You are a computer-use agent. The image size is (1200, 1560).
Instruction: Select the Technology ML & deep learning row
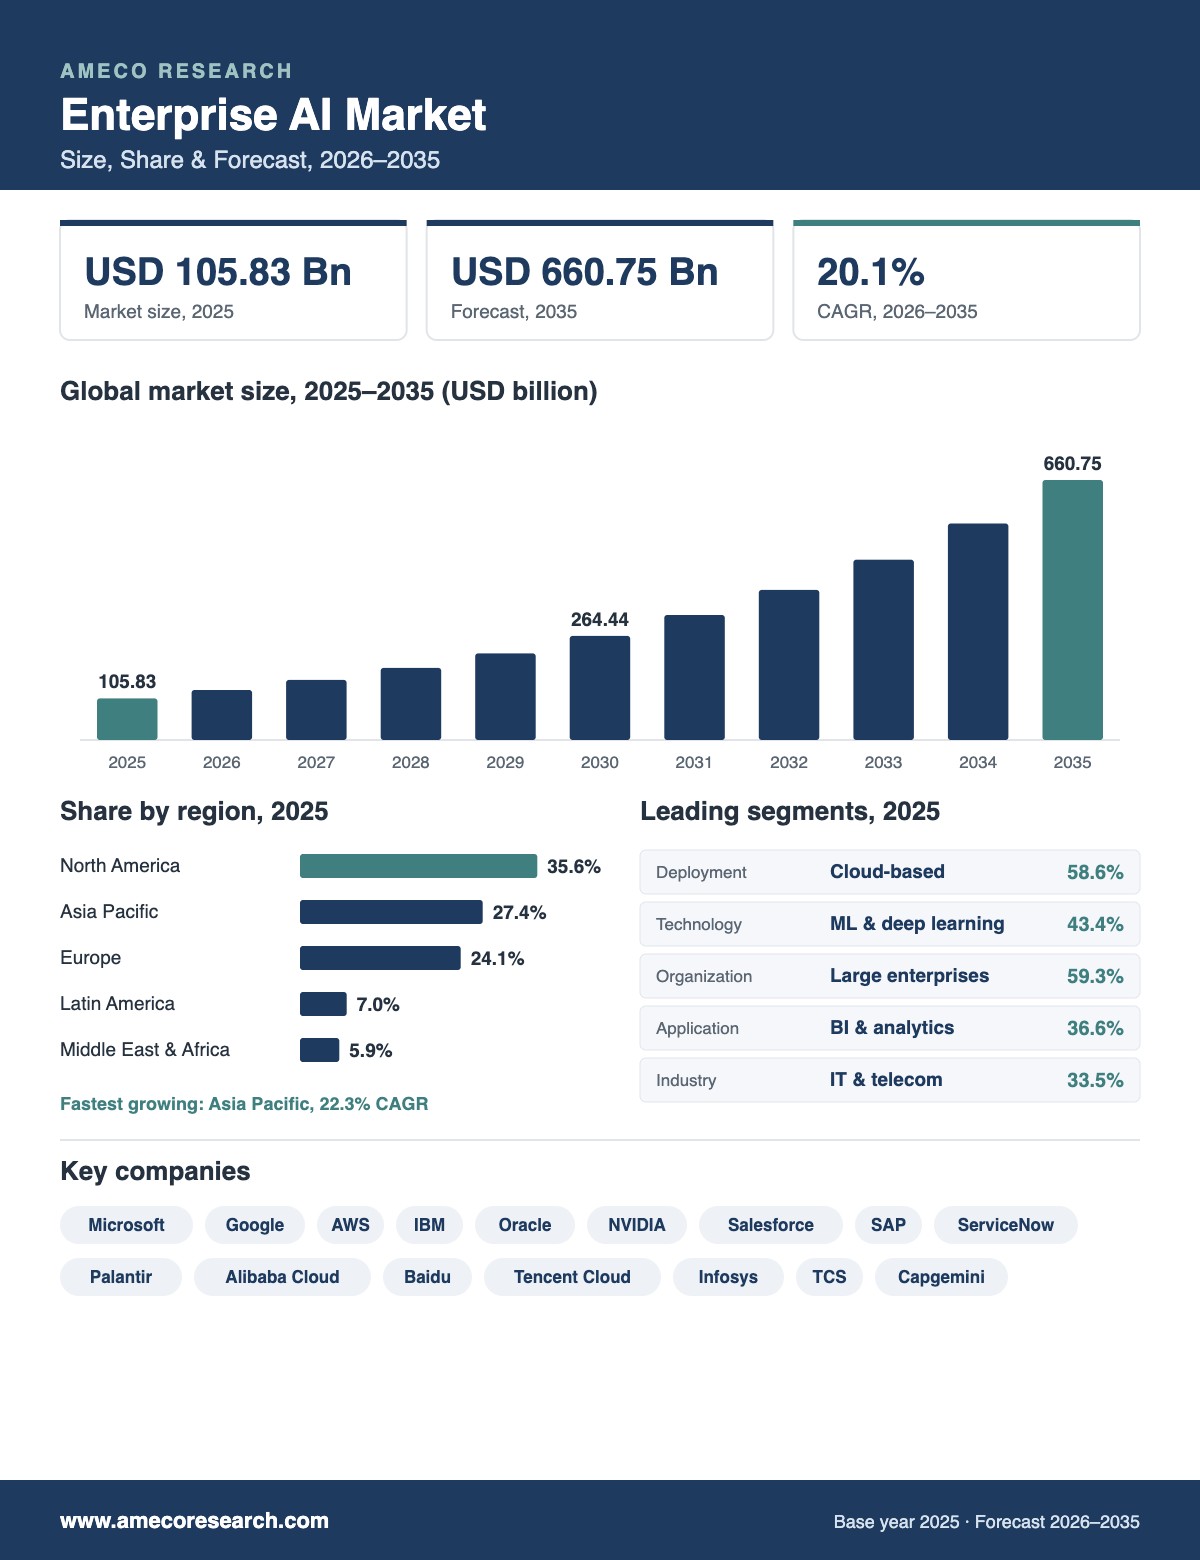[x=890, y=924]
